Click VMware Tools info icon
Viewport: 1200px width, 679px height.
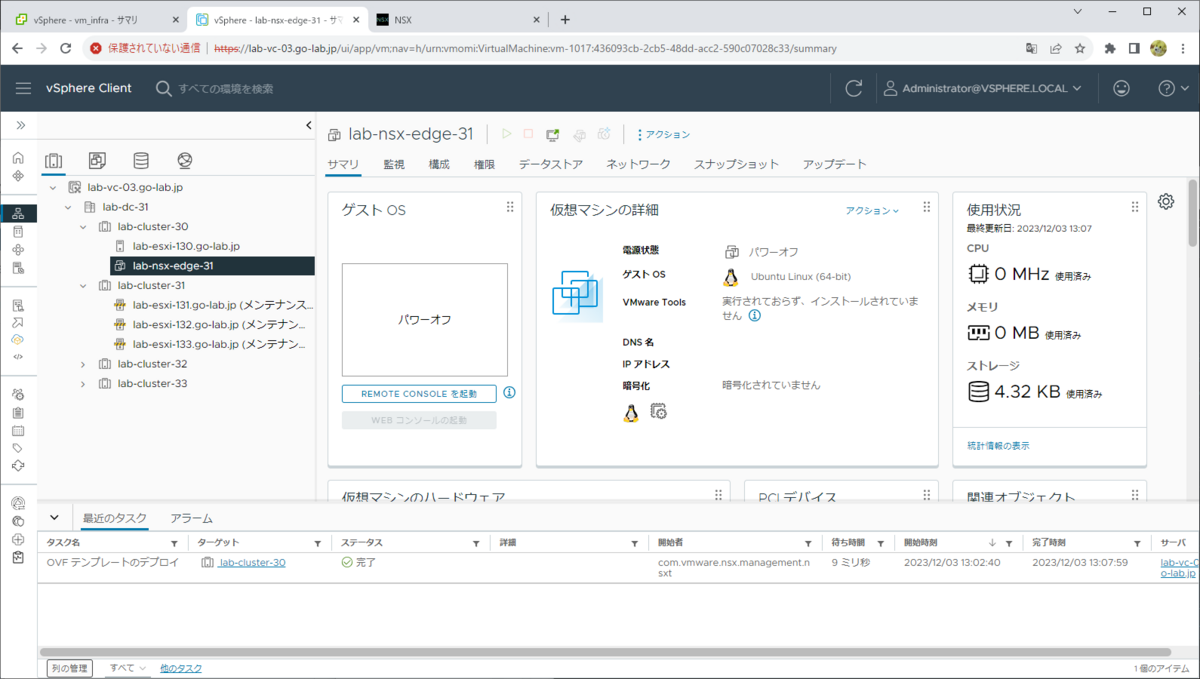(755, 315)
